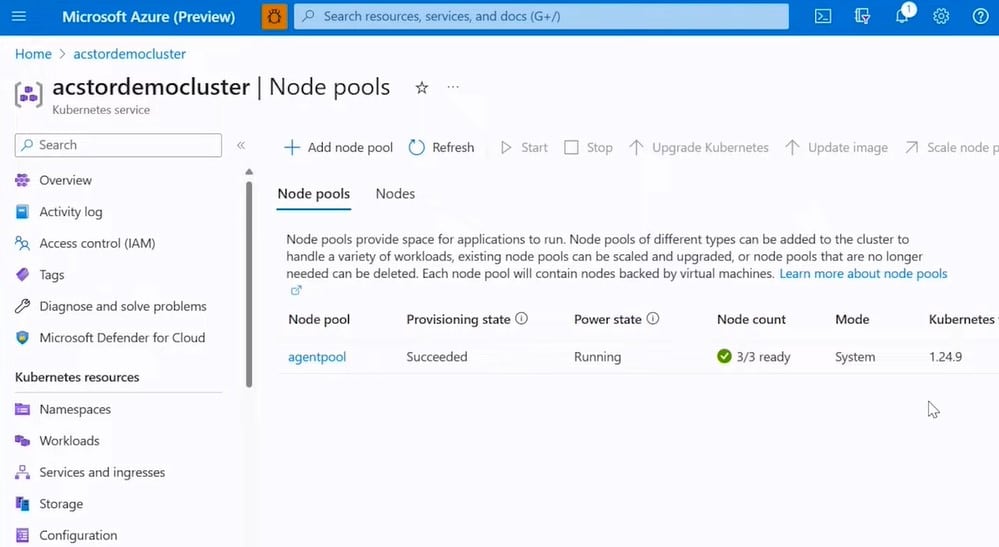This screenshot has width=999, height=547.
Task: Click the Services and ingresses icon
Action: pyautogui.click(x=22, y=472)
